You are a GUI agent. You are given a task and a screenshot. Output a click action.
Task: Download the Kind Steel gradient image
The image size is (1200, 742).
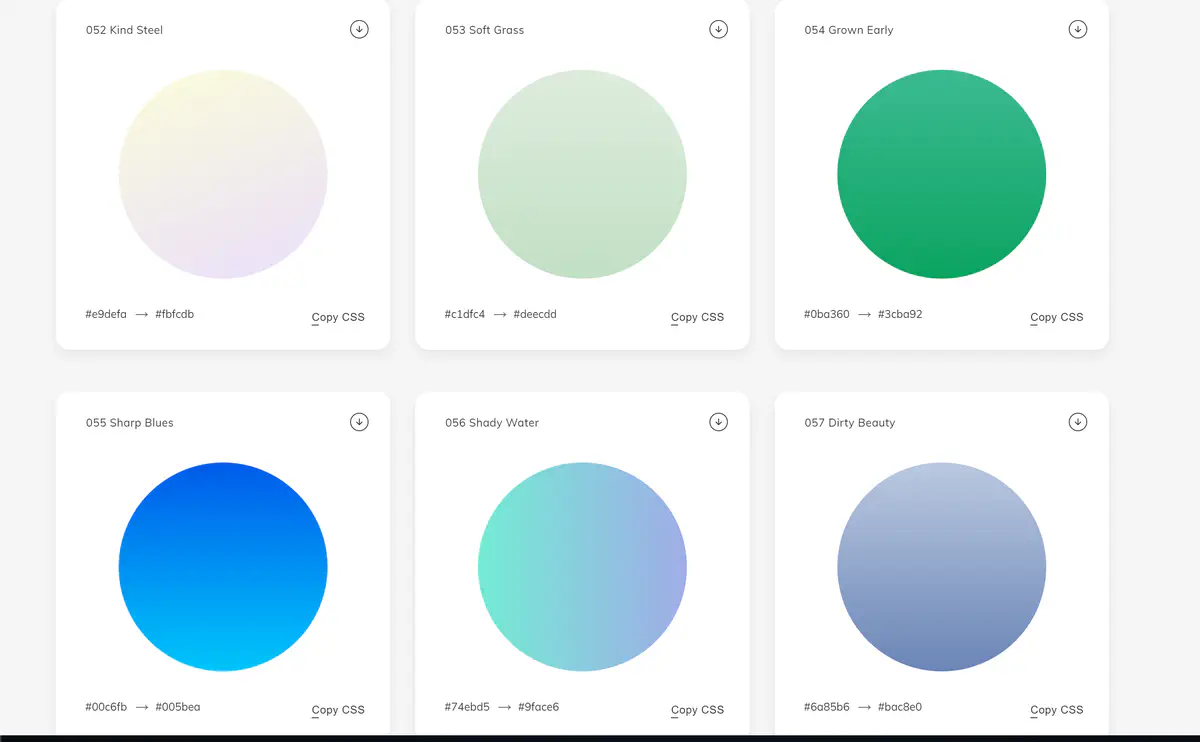(x=359, y=29)
